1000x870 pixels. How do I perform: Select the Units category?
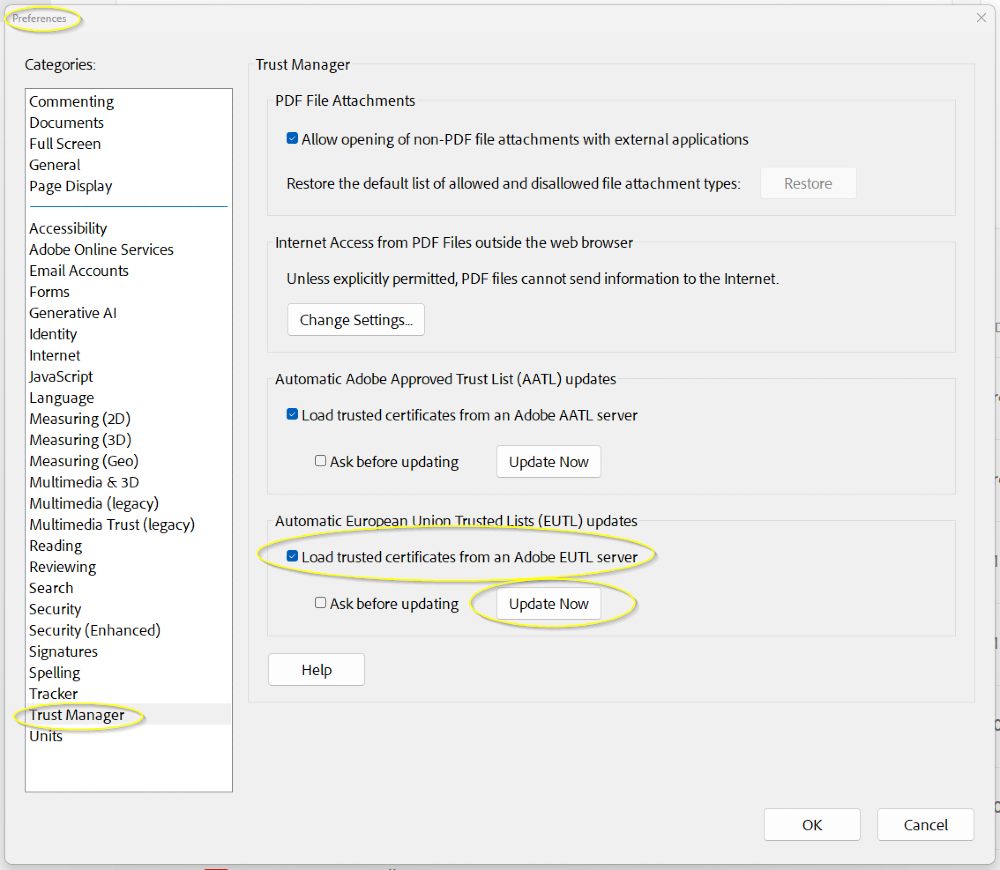coord(46,735)
